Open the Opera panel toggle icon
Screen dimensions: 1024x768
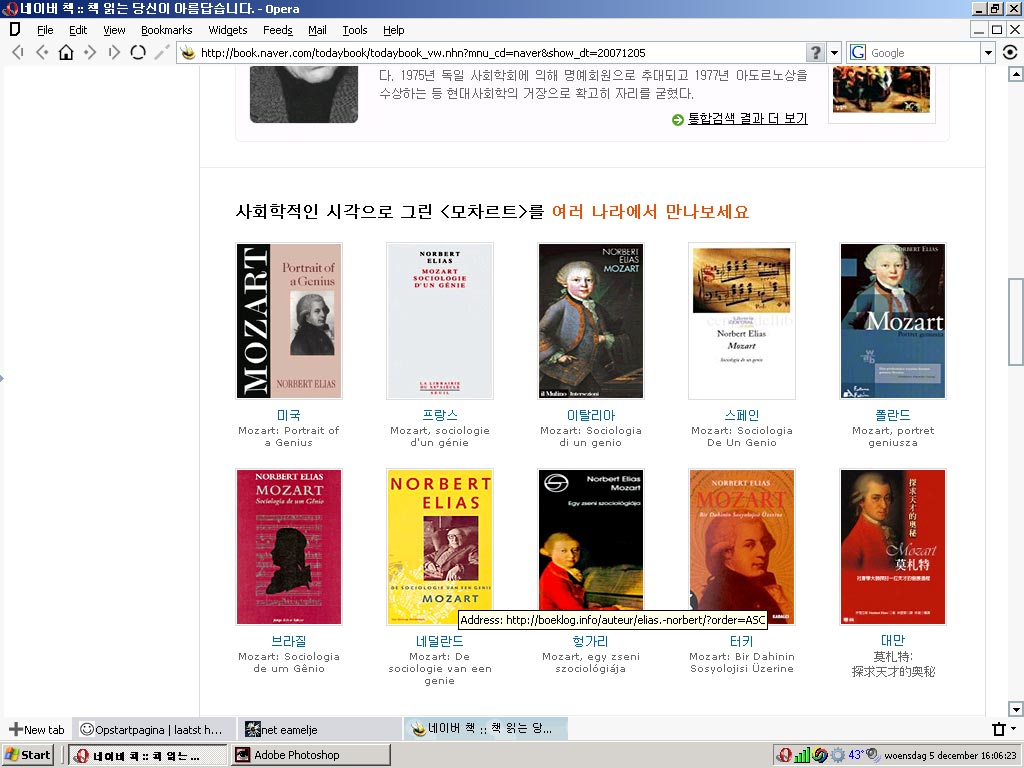(x=14, y=29)
